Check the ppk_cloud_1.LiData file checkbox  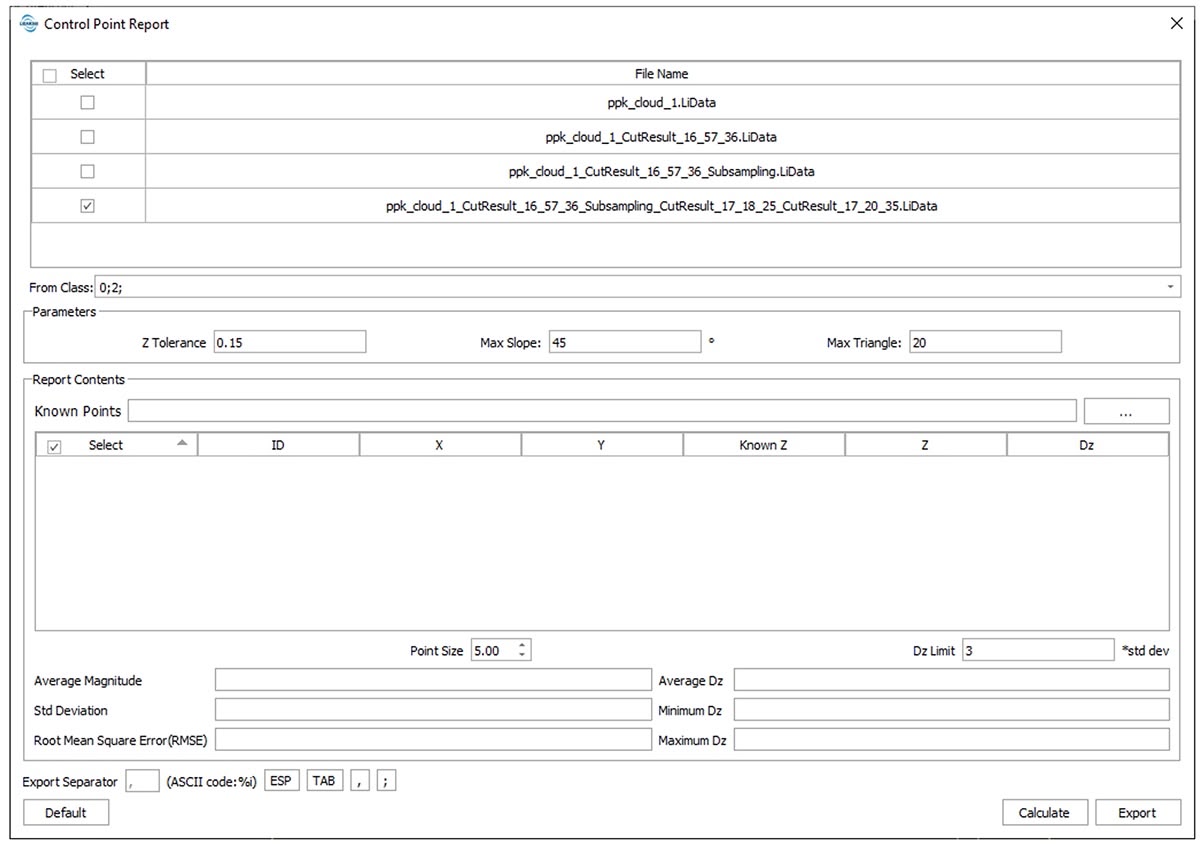click(x=87, y=103)
